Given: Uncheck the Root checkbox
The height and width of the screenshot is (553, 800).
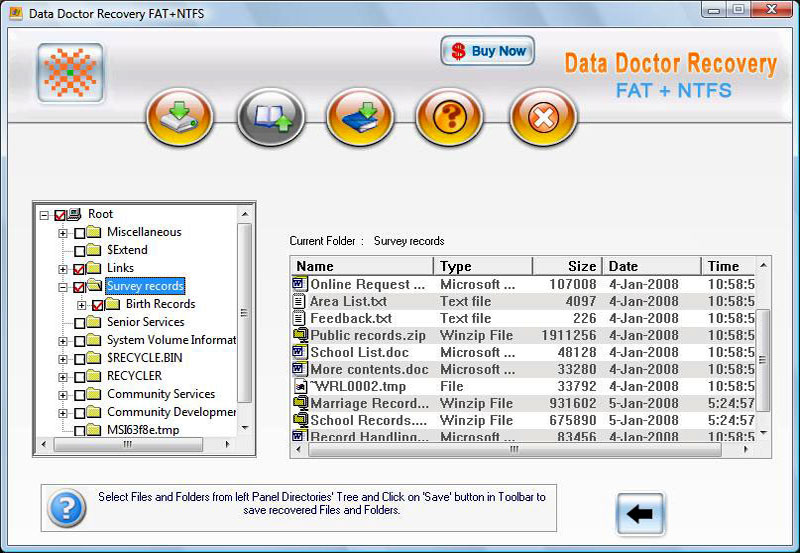Looking at the screenshot, I should click(x=60, y=215).
